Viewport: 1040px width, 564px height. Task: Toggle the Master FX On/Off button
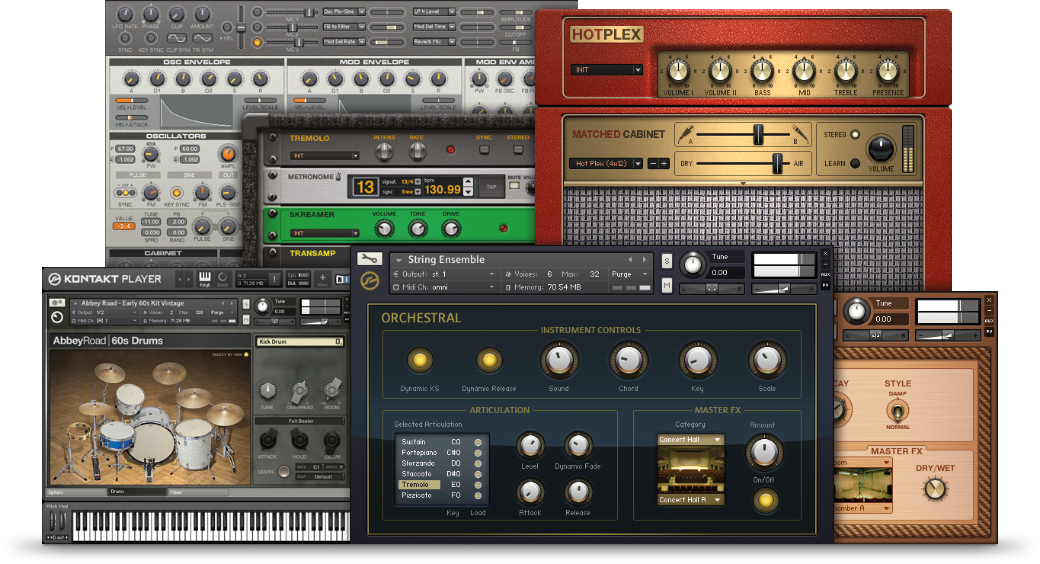click(x=763, y=500)
